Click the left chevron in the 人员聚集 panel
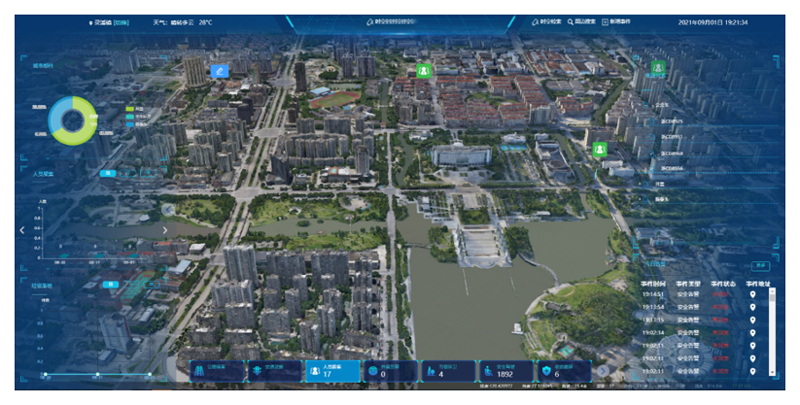The width and height of the screenshot is (800, 405). click(22, 230)
